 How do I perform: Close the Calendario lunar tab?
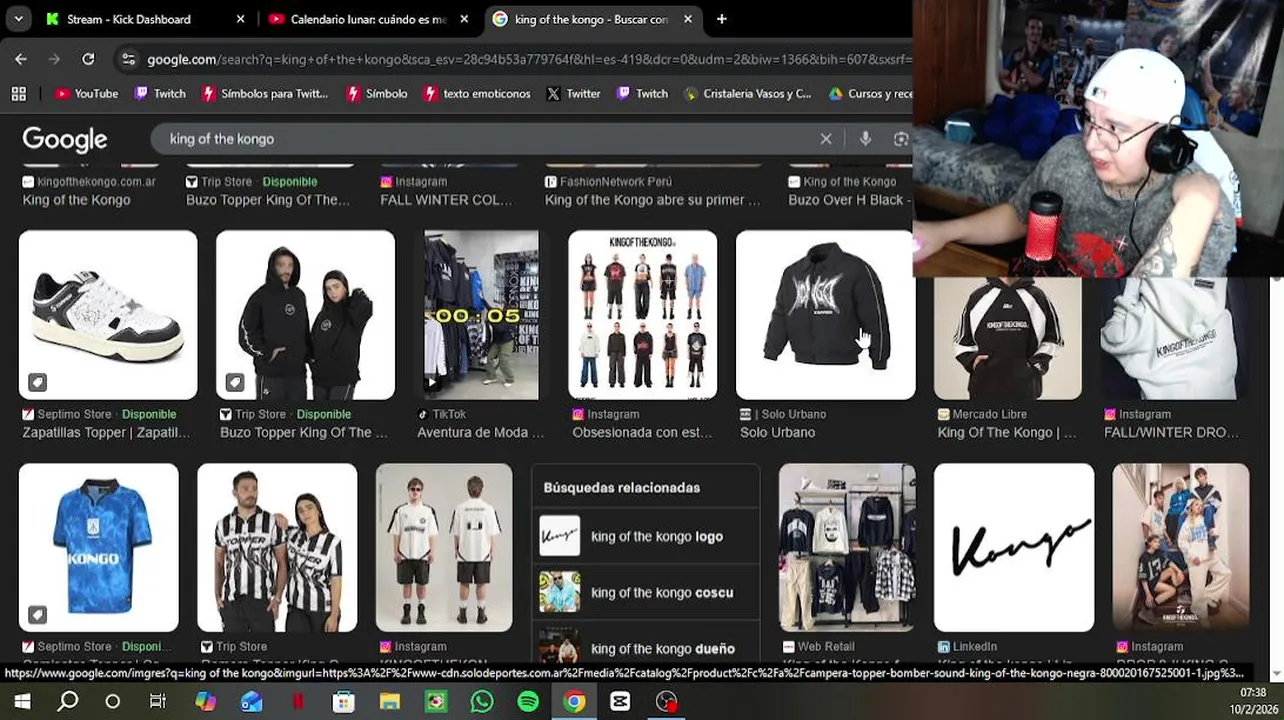tap(464, 19)
